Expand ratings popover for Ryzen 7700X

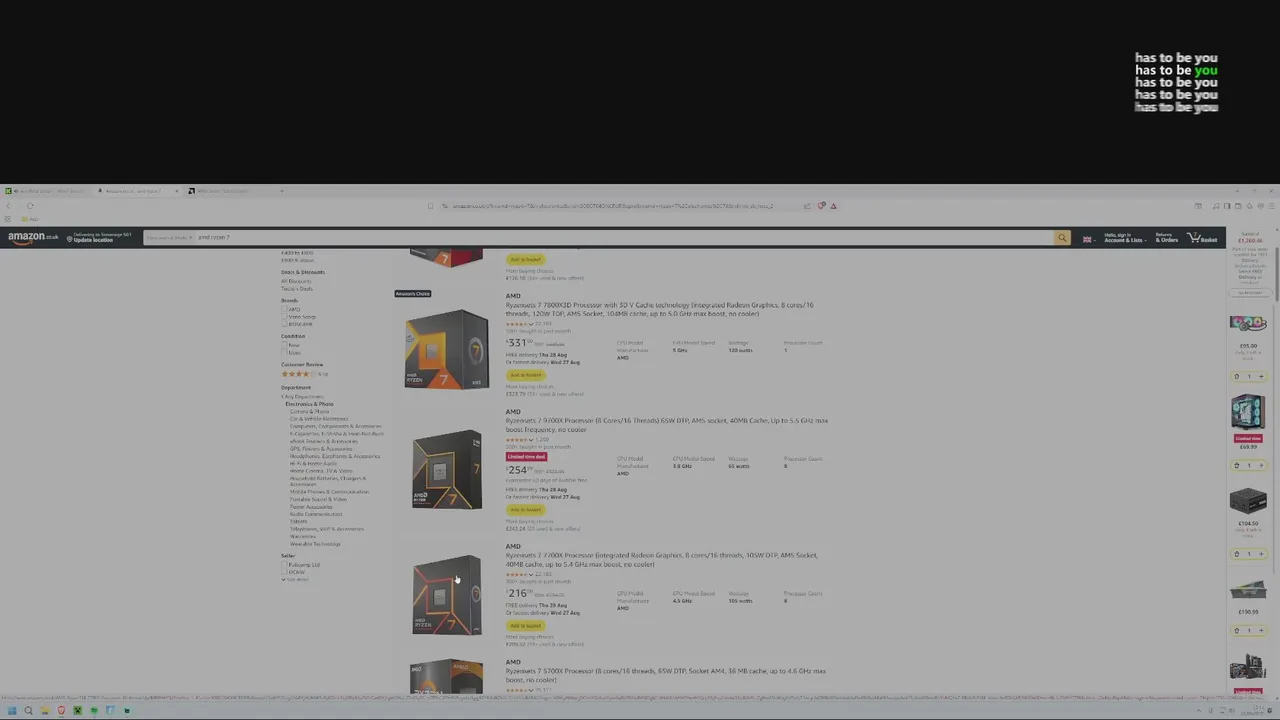[x=532, y=574]
